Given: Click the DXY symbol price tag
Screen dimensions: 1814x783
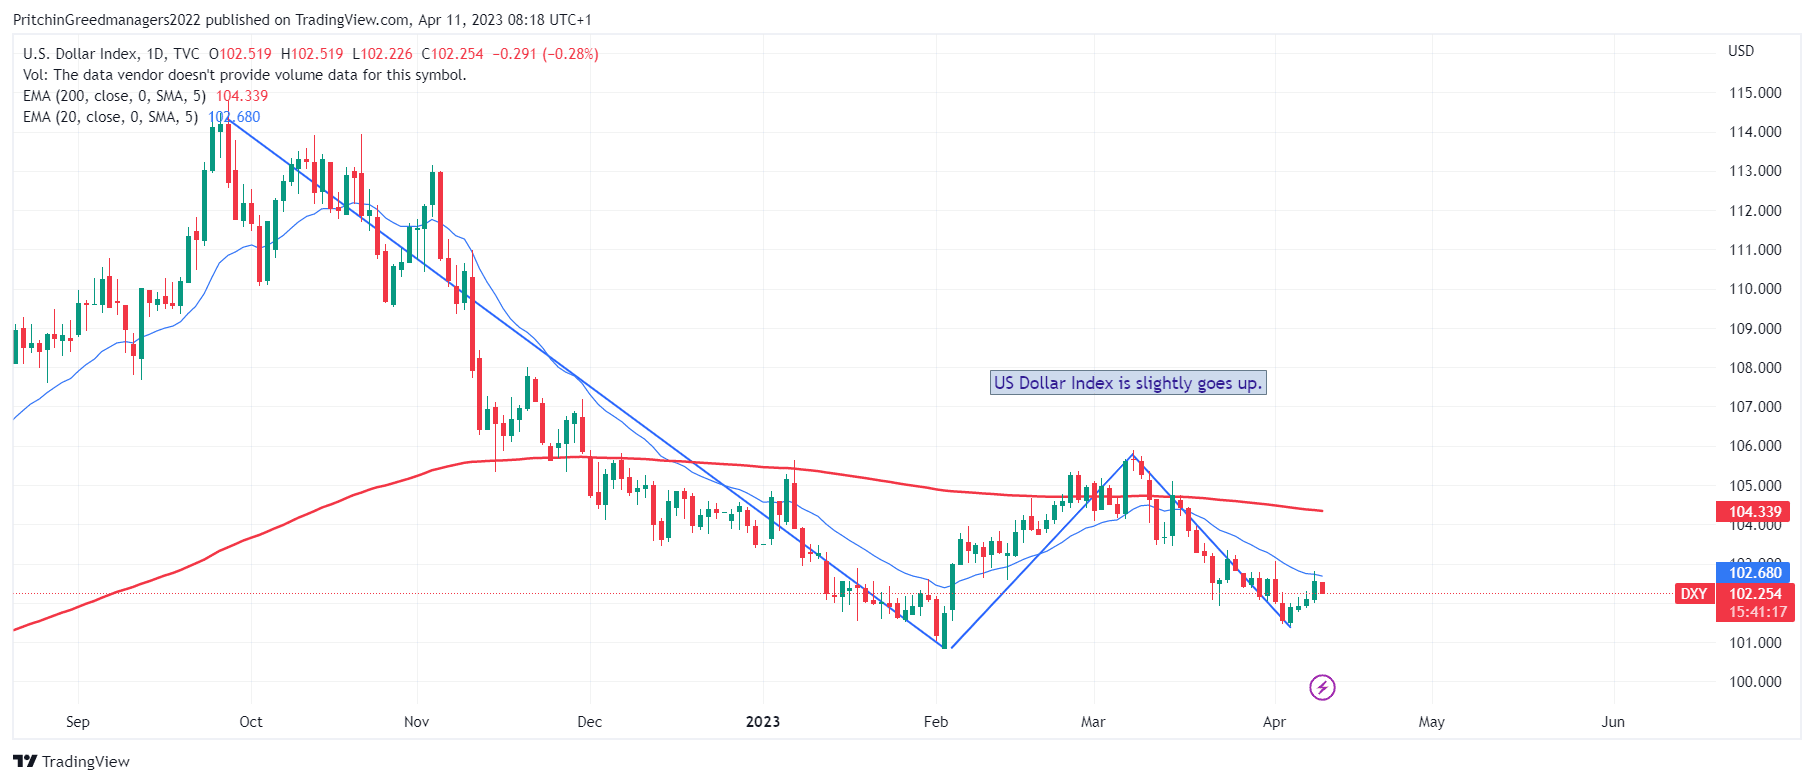Looking at the screenshot, I should click(x=1694, y=594).
